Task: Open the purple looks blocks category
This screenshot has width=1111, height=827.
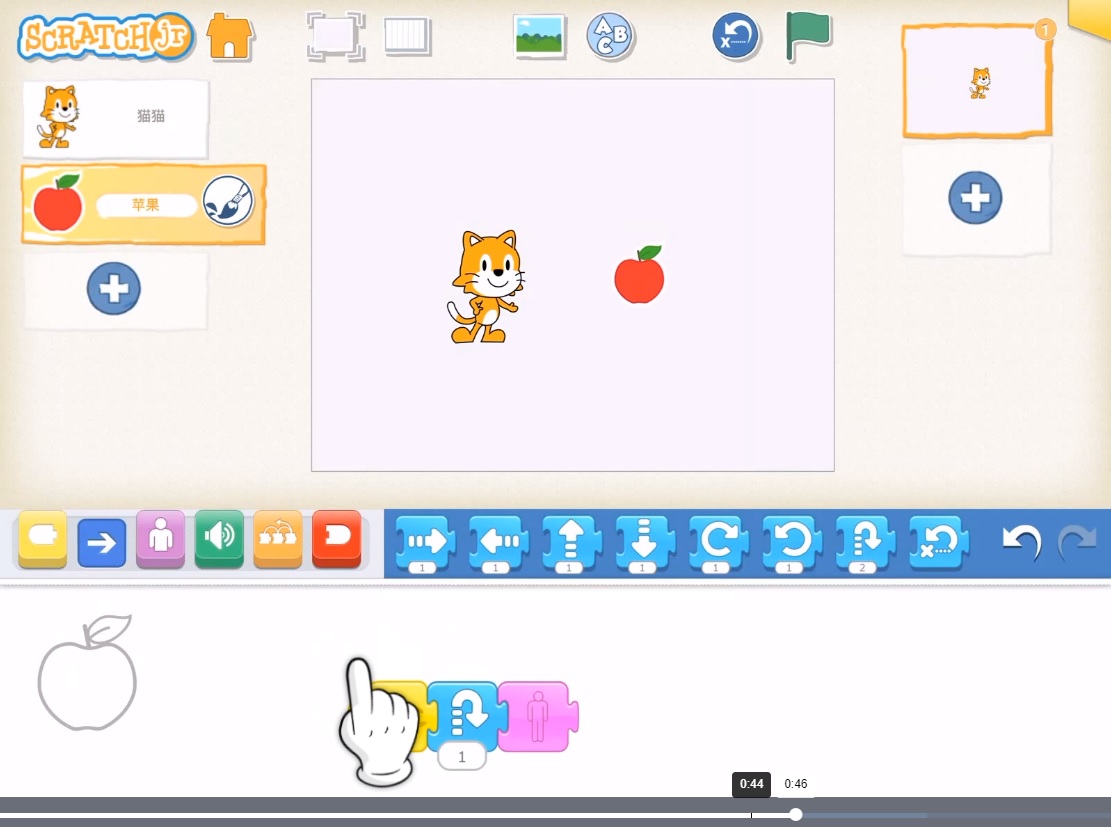Action: (x=161, y=540)
